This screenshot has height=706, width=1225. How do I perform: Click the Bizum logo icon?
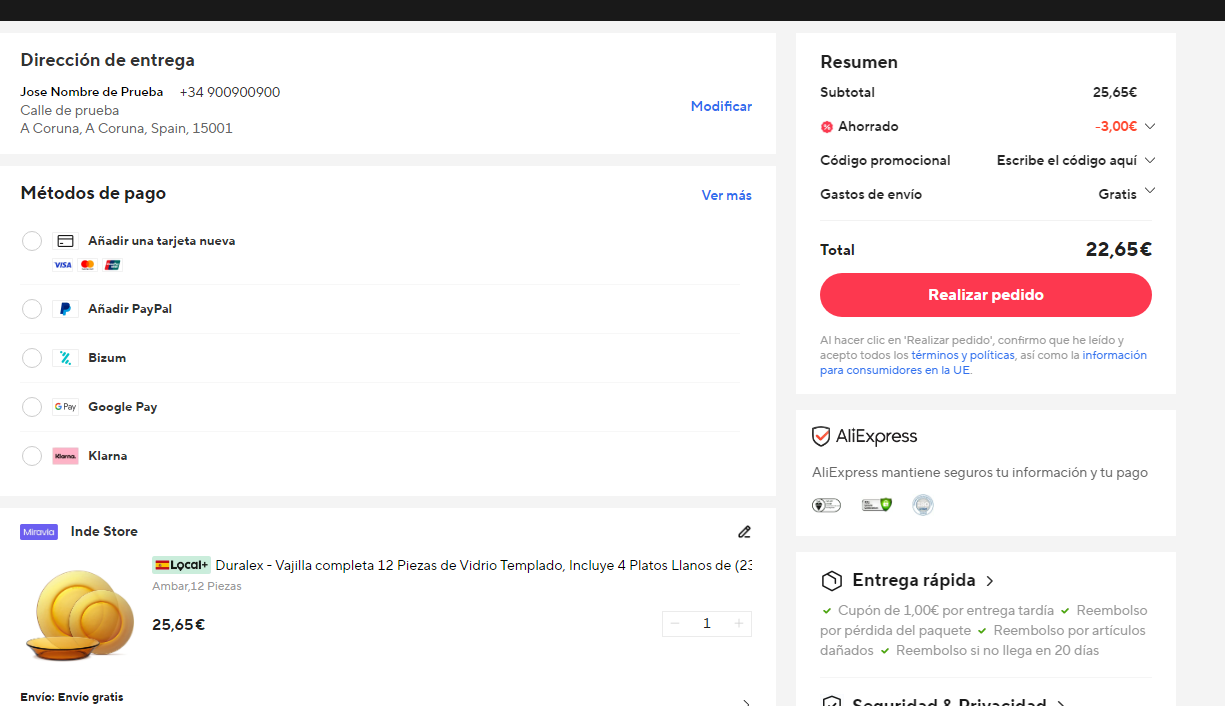65,358
